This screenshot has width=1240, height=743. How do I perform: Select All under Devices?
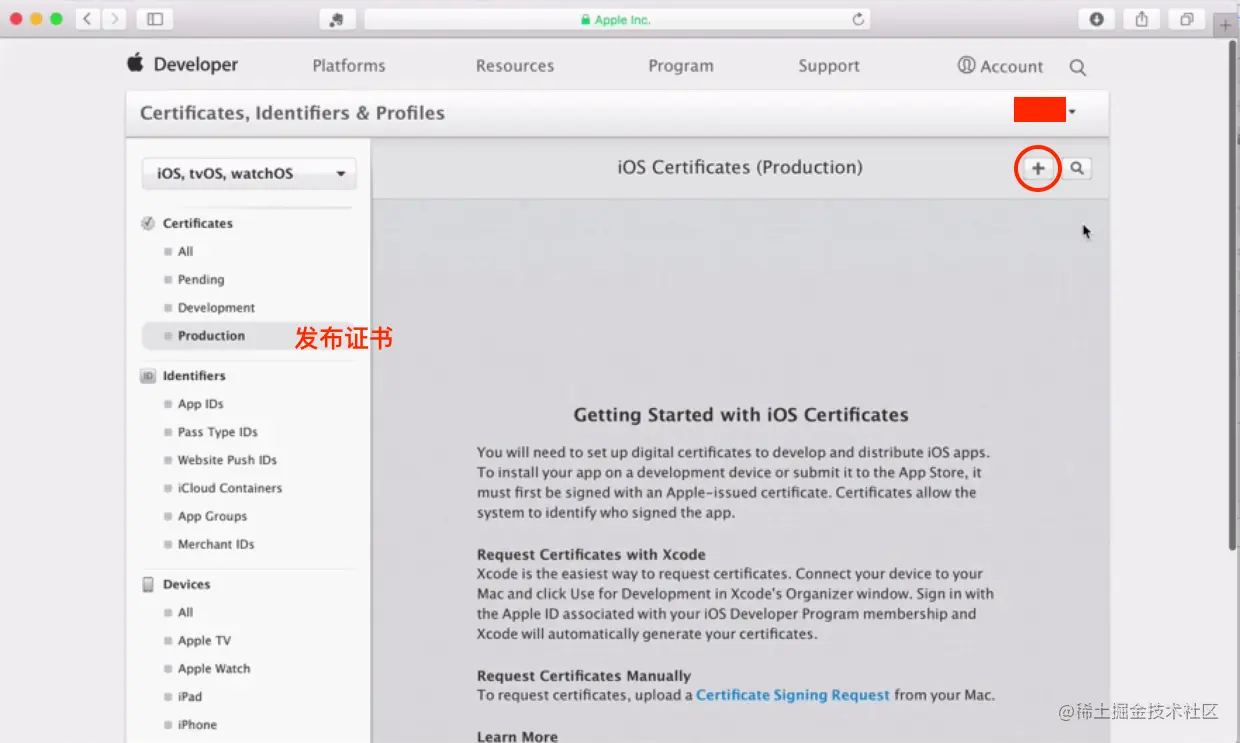(x=185, y=612)
